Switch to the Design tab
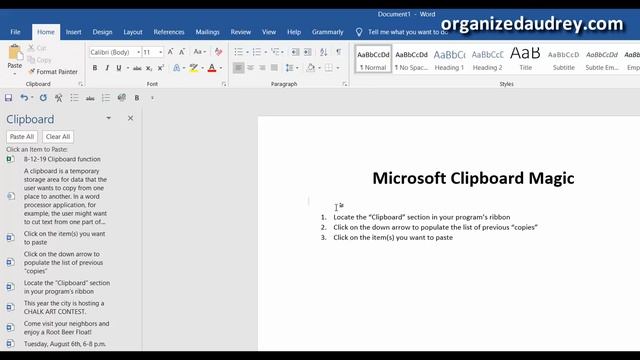The image size is (640, 360). click(x=102, y=32)
